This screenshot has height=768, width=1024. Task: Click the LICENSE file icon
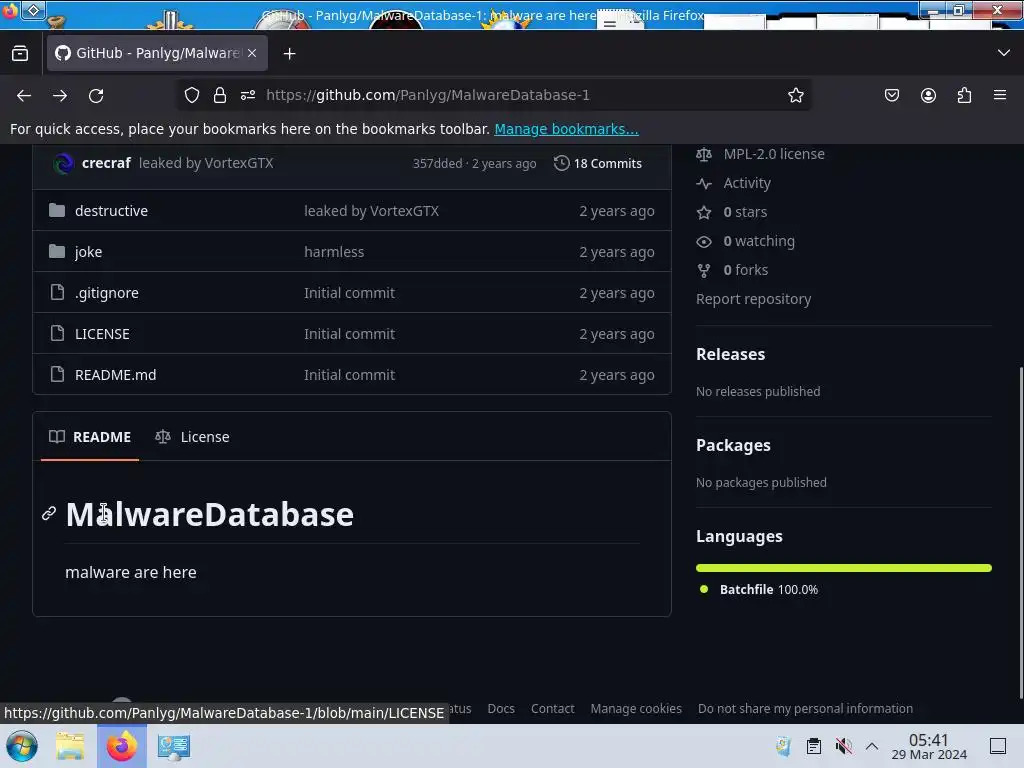pos(57,334)
